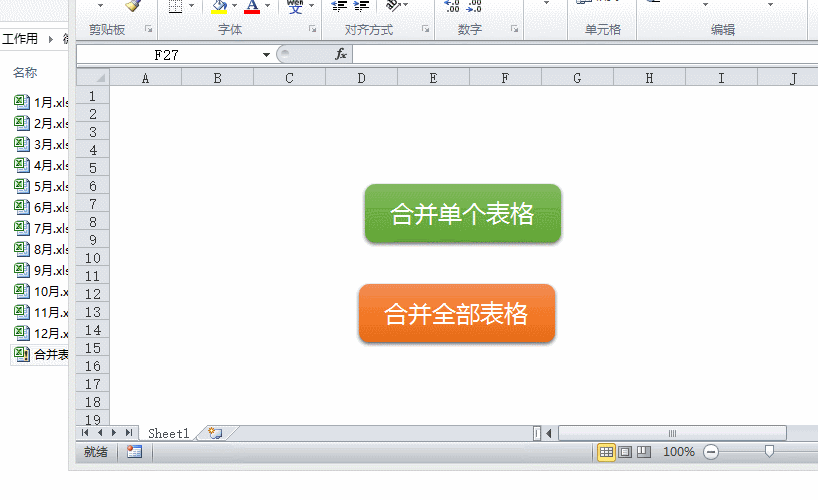Screen dimensions: 818x500
Task: Click the fill color bucket icon
Action: click(220, 6)
